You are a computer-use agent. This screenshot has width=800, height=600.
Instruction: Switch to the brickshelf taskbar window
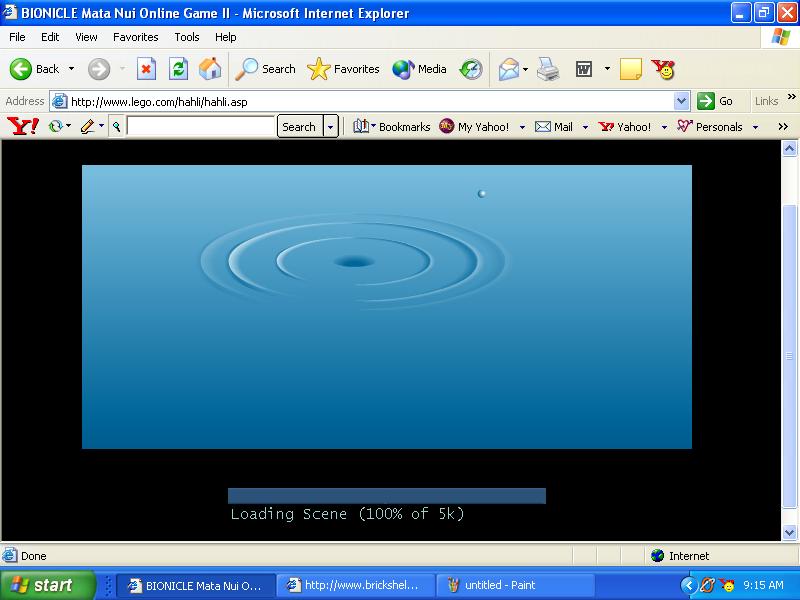click(355, 585)
